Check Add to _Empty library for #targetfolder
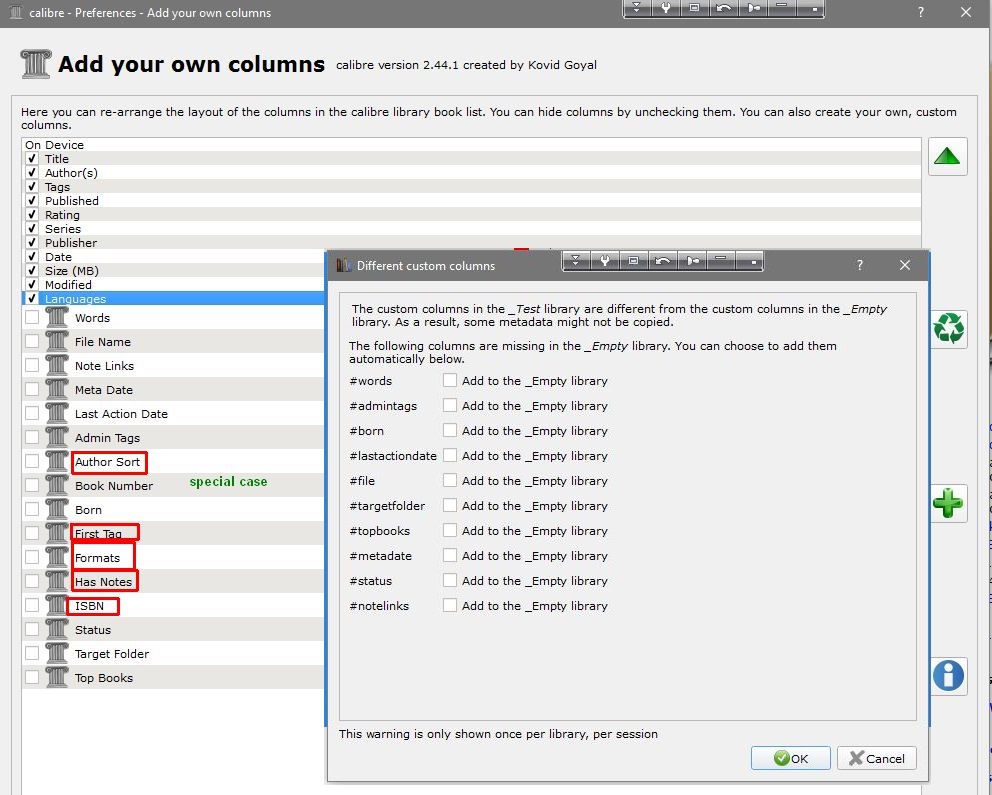Screen dimensions: 992x795 click(x=450, y=505)
